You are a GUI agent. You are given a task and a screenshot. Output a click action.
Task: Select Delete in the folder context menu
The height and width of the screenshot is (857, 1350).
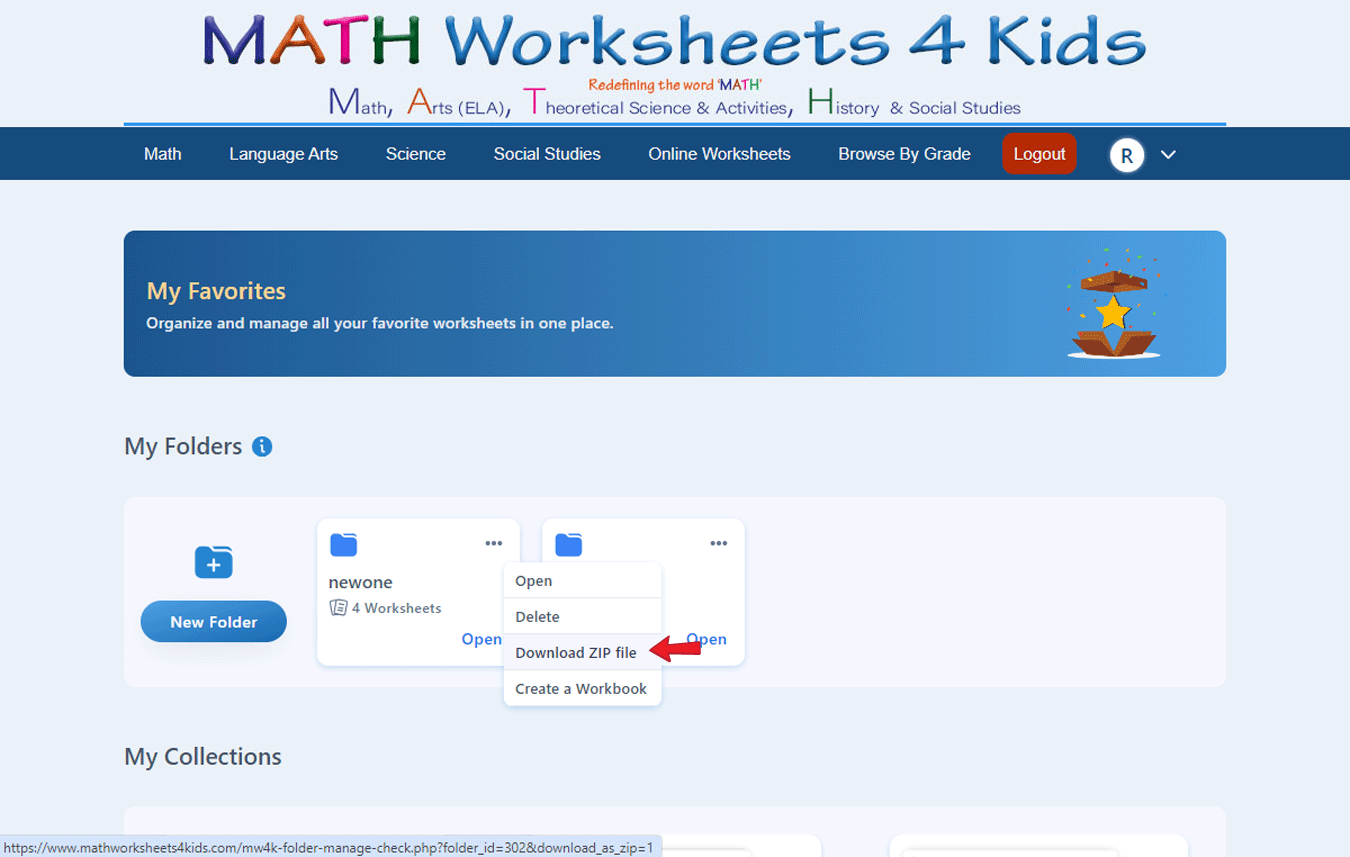(583, 617)
